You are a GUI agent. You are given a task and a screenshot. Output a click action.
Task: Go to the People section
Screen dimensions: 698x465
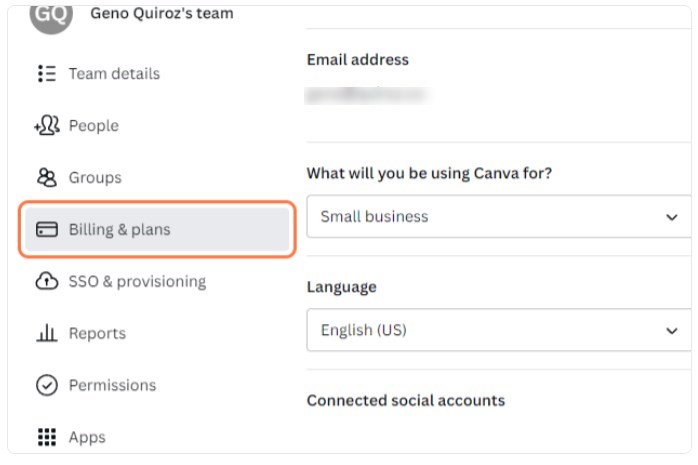[93, 126]
